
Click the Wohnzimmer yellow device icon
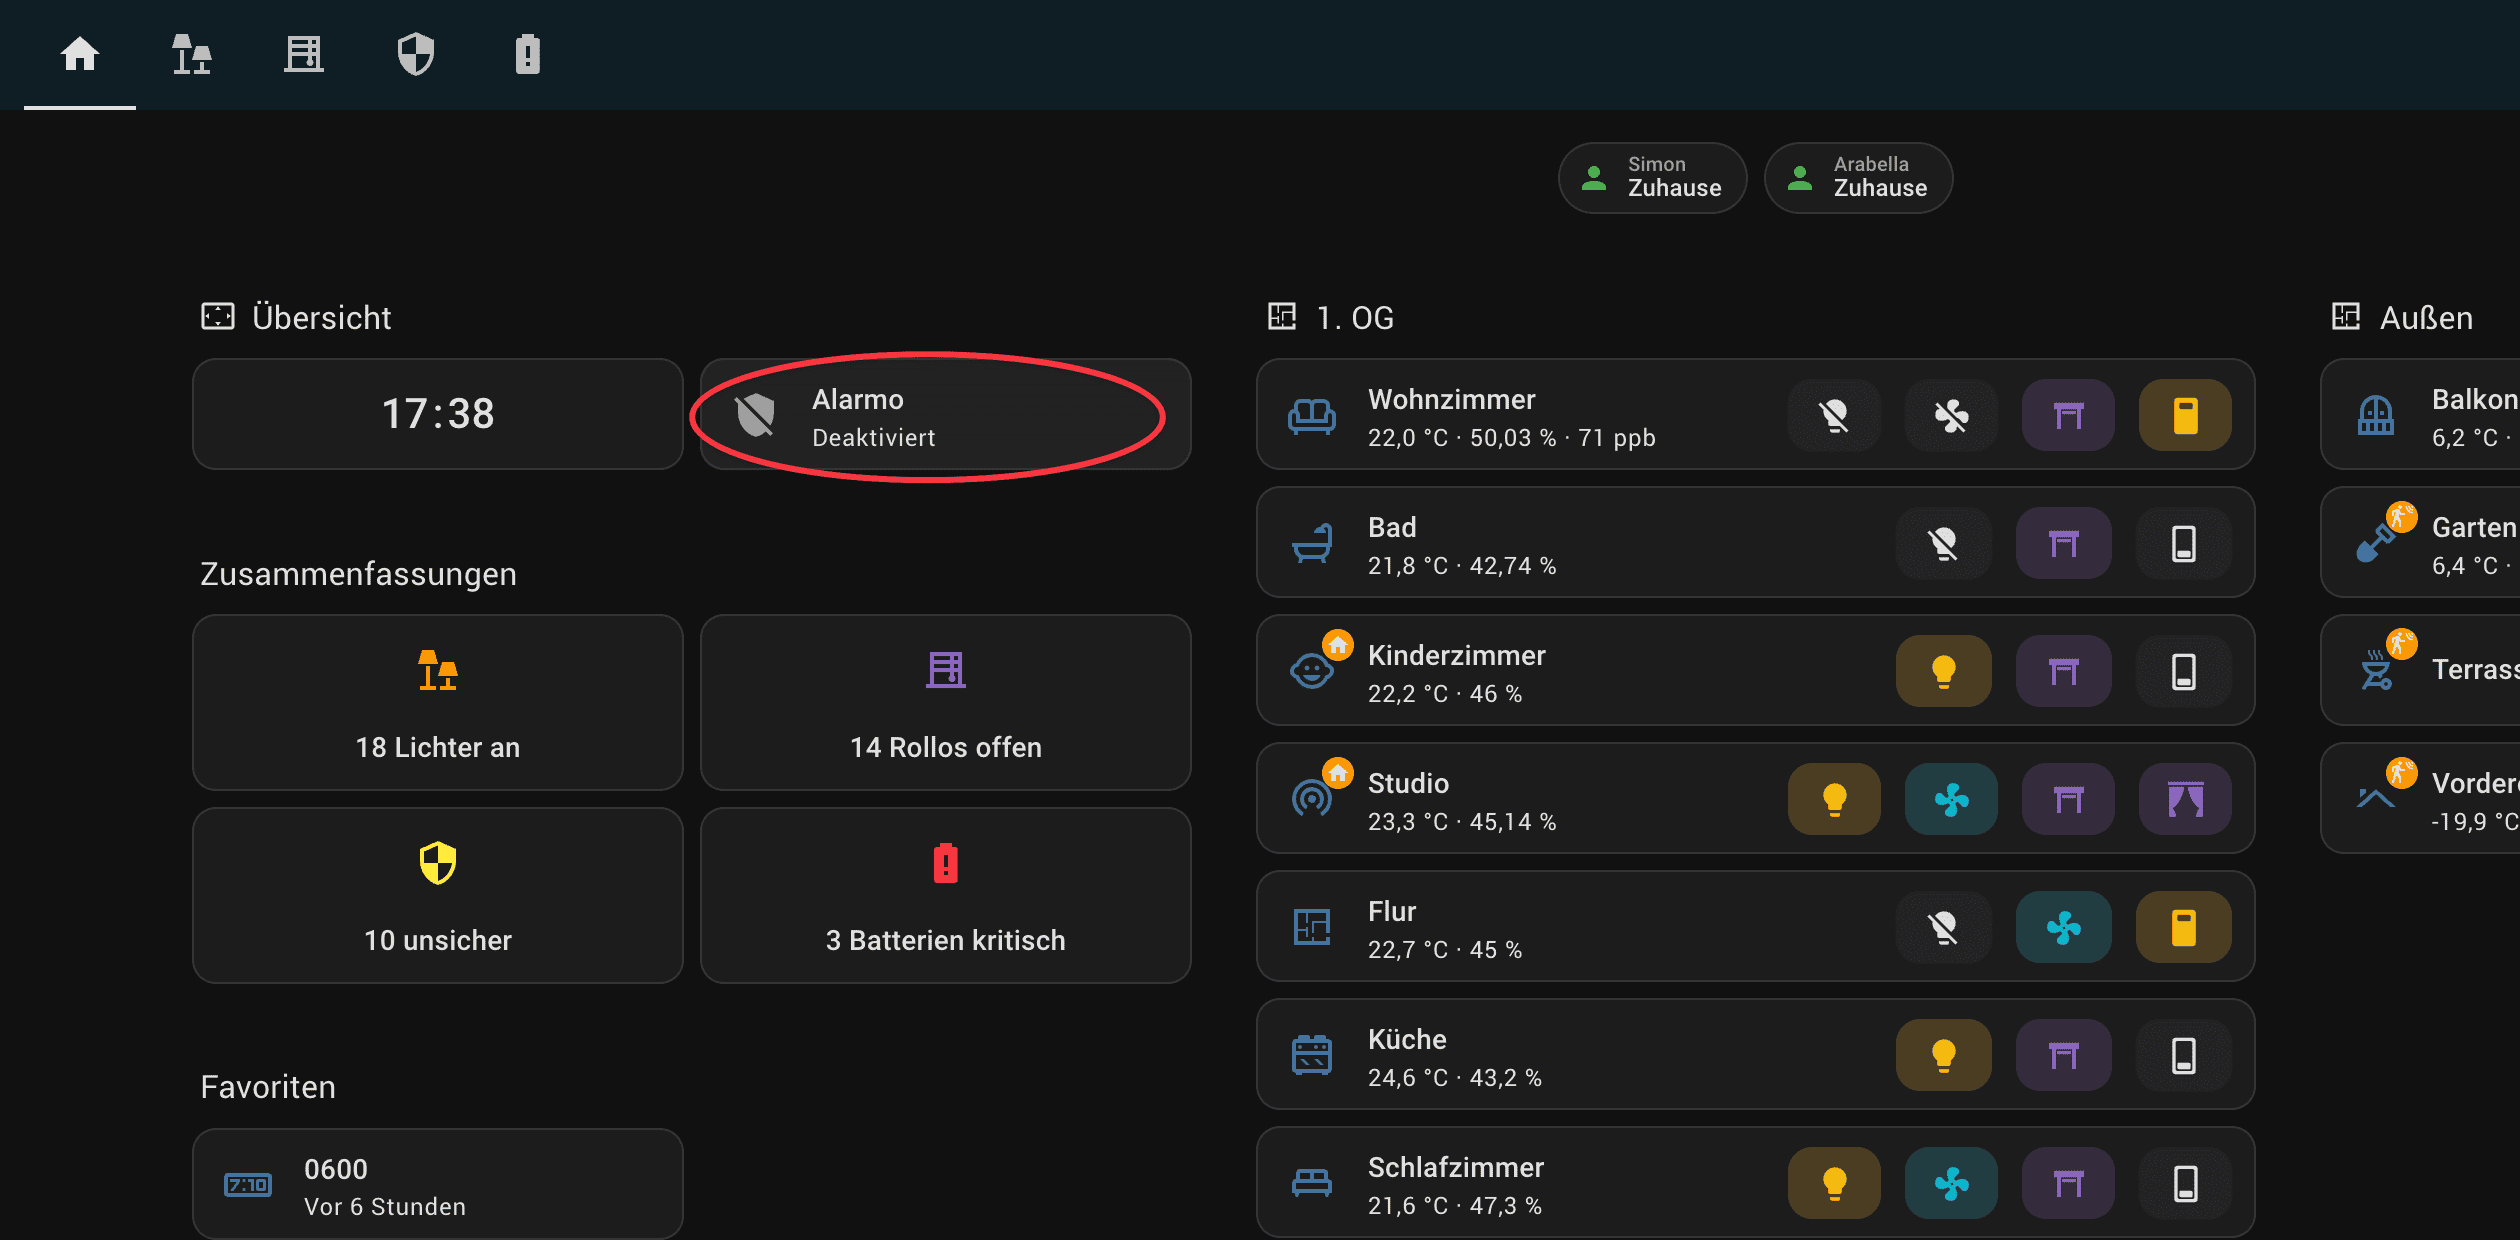[2184, 415]
